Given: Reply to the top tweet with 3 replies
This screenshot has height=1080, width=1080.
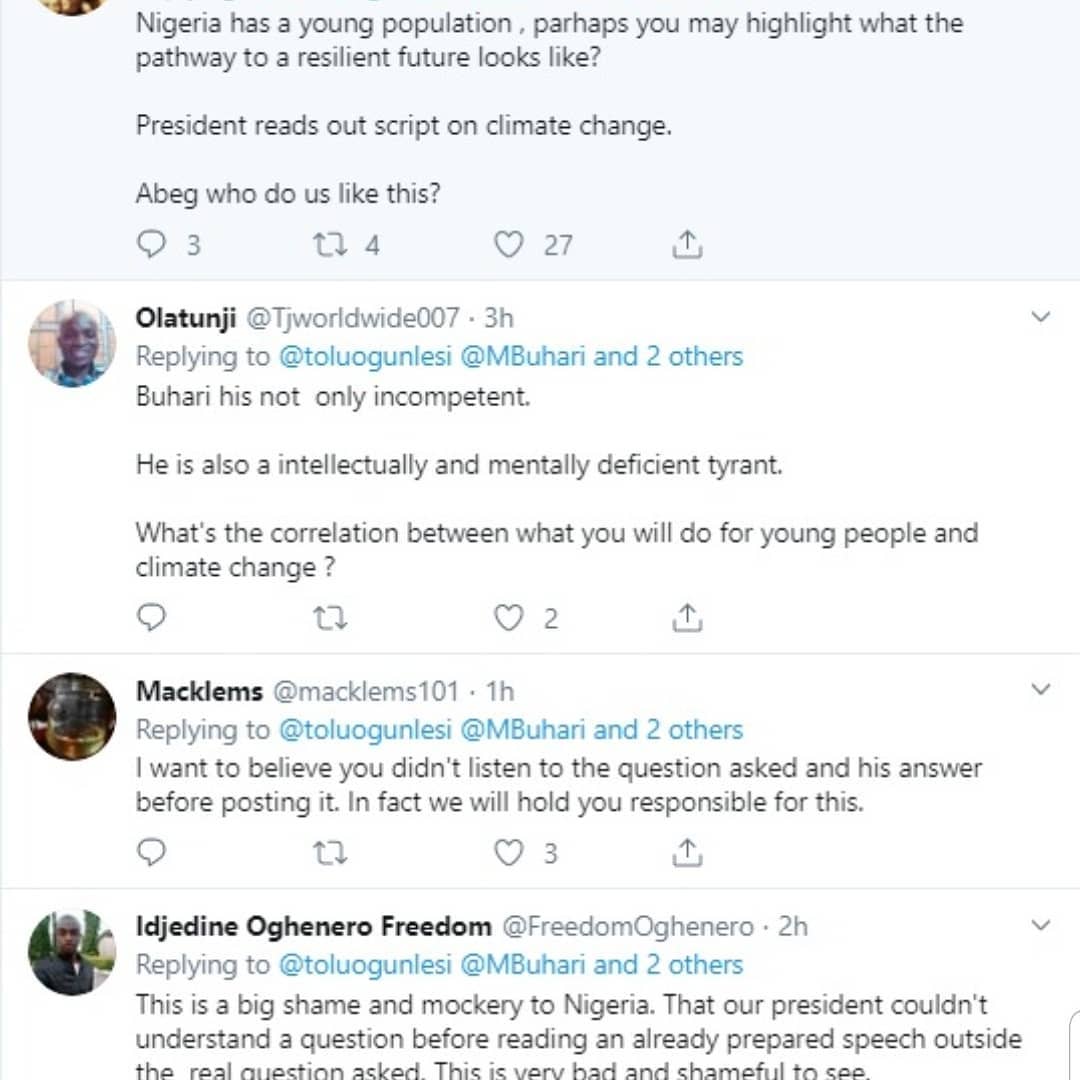Looking at the screenshot, I should pos(151,244).
